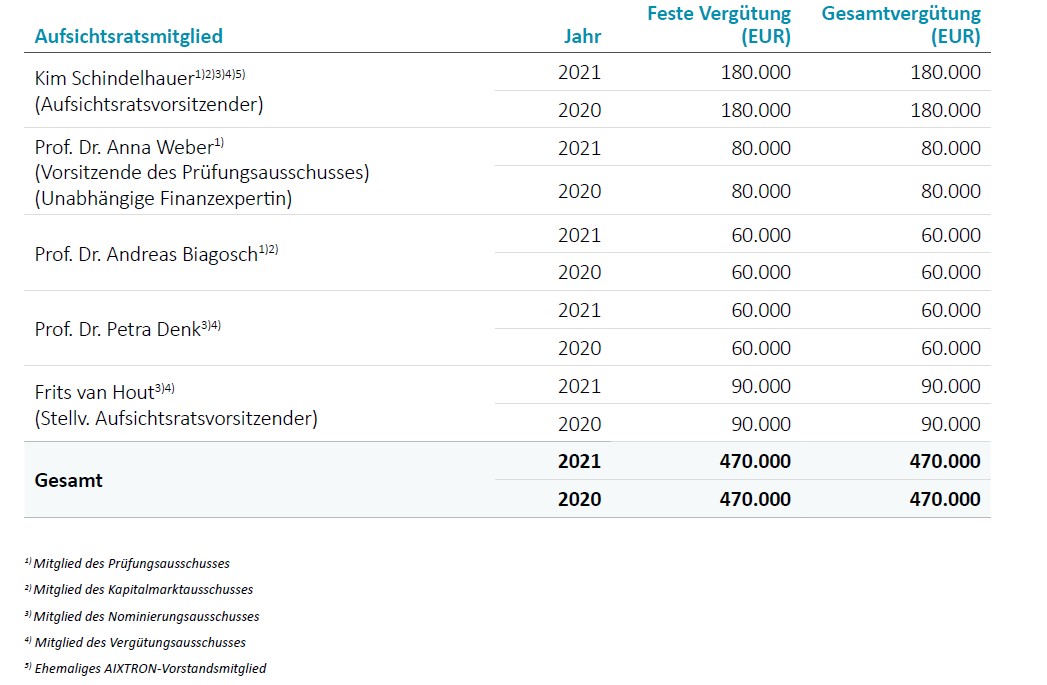Click the Mitglied des Prüfungsausschusses footnote
This screenshot has height=685, width=1047.
coord(131,564)
